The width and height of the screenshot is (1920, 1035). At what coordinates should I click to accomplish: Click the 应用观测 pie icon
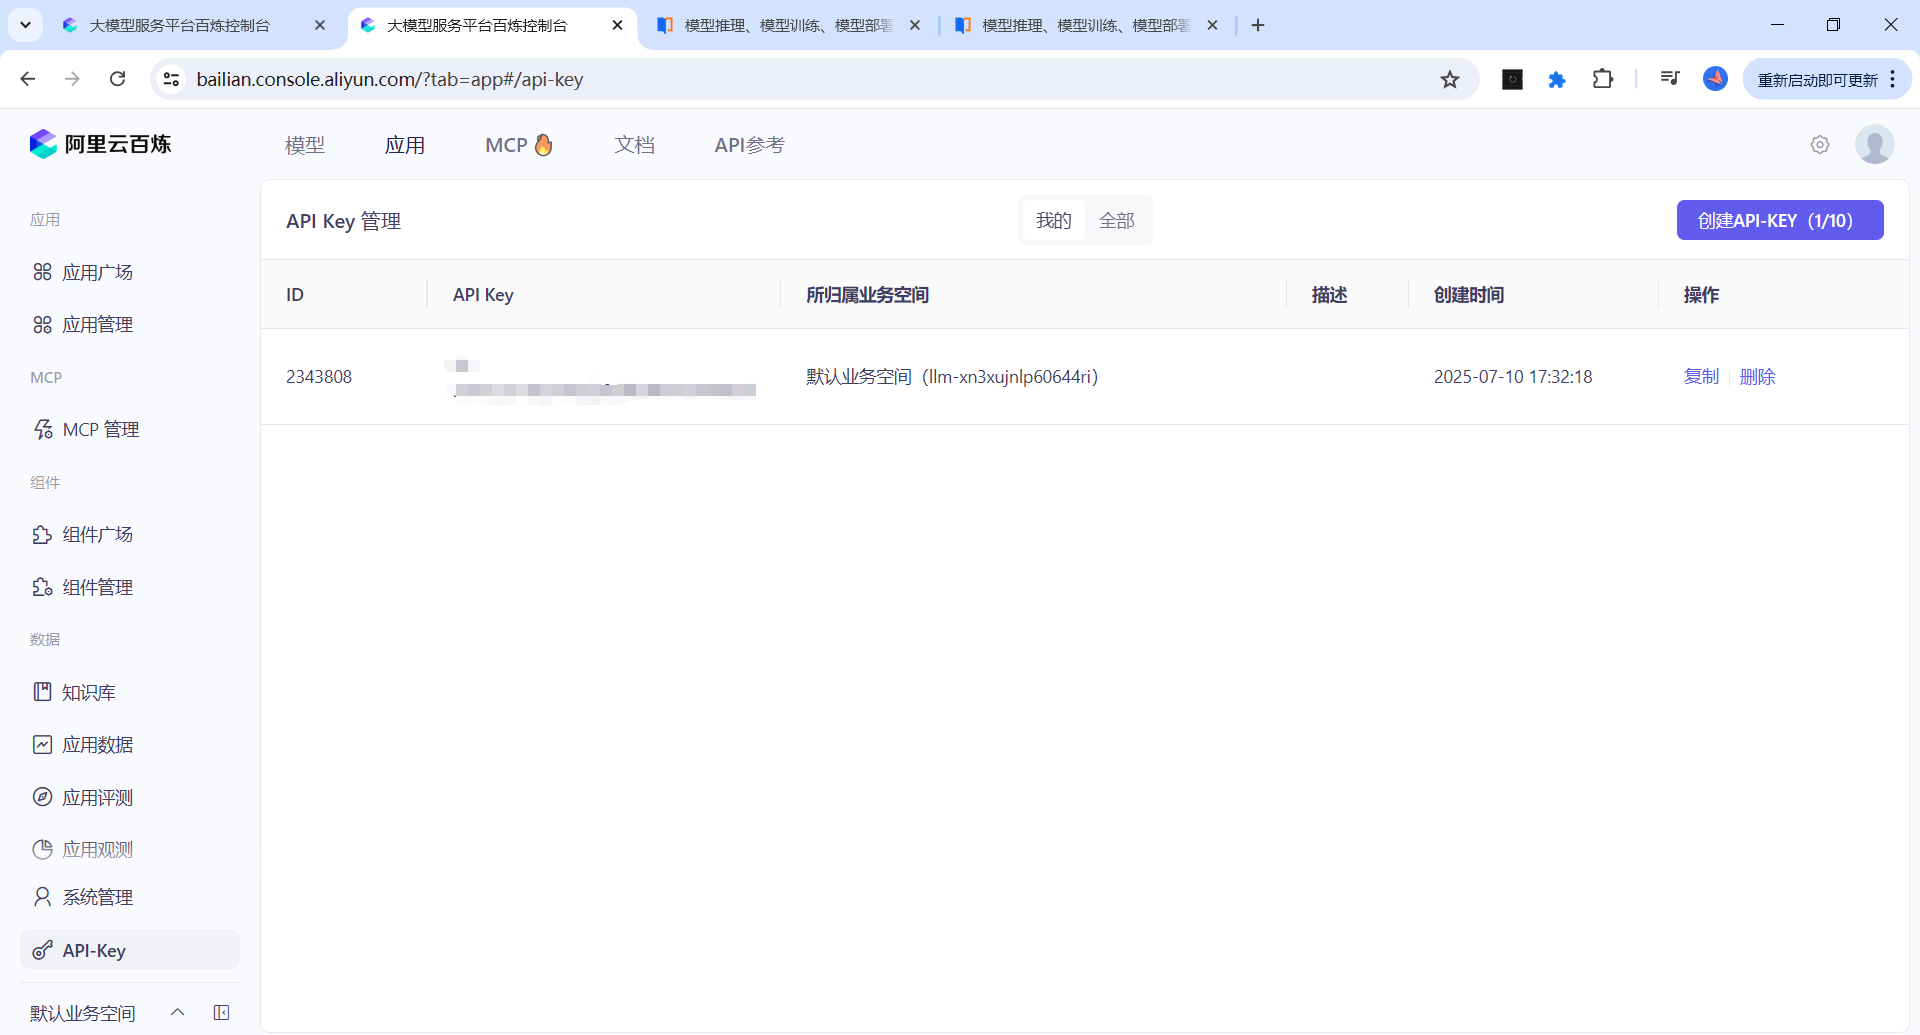click(42, 849)
